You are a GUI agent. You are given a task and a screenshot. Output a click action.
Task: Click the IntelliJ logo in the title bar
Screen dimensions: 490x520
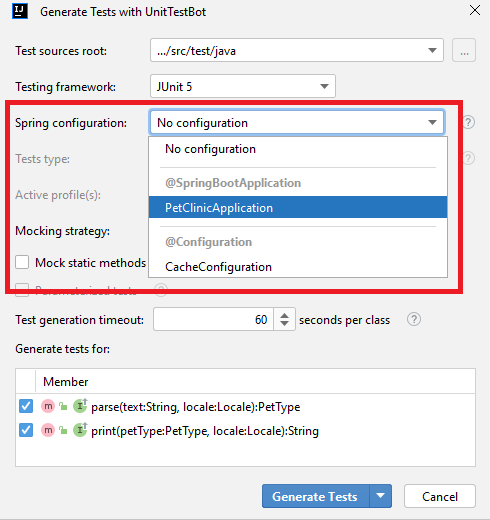click(20, 11)
